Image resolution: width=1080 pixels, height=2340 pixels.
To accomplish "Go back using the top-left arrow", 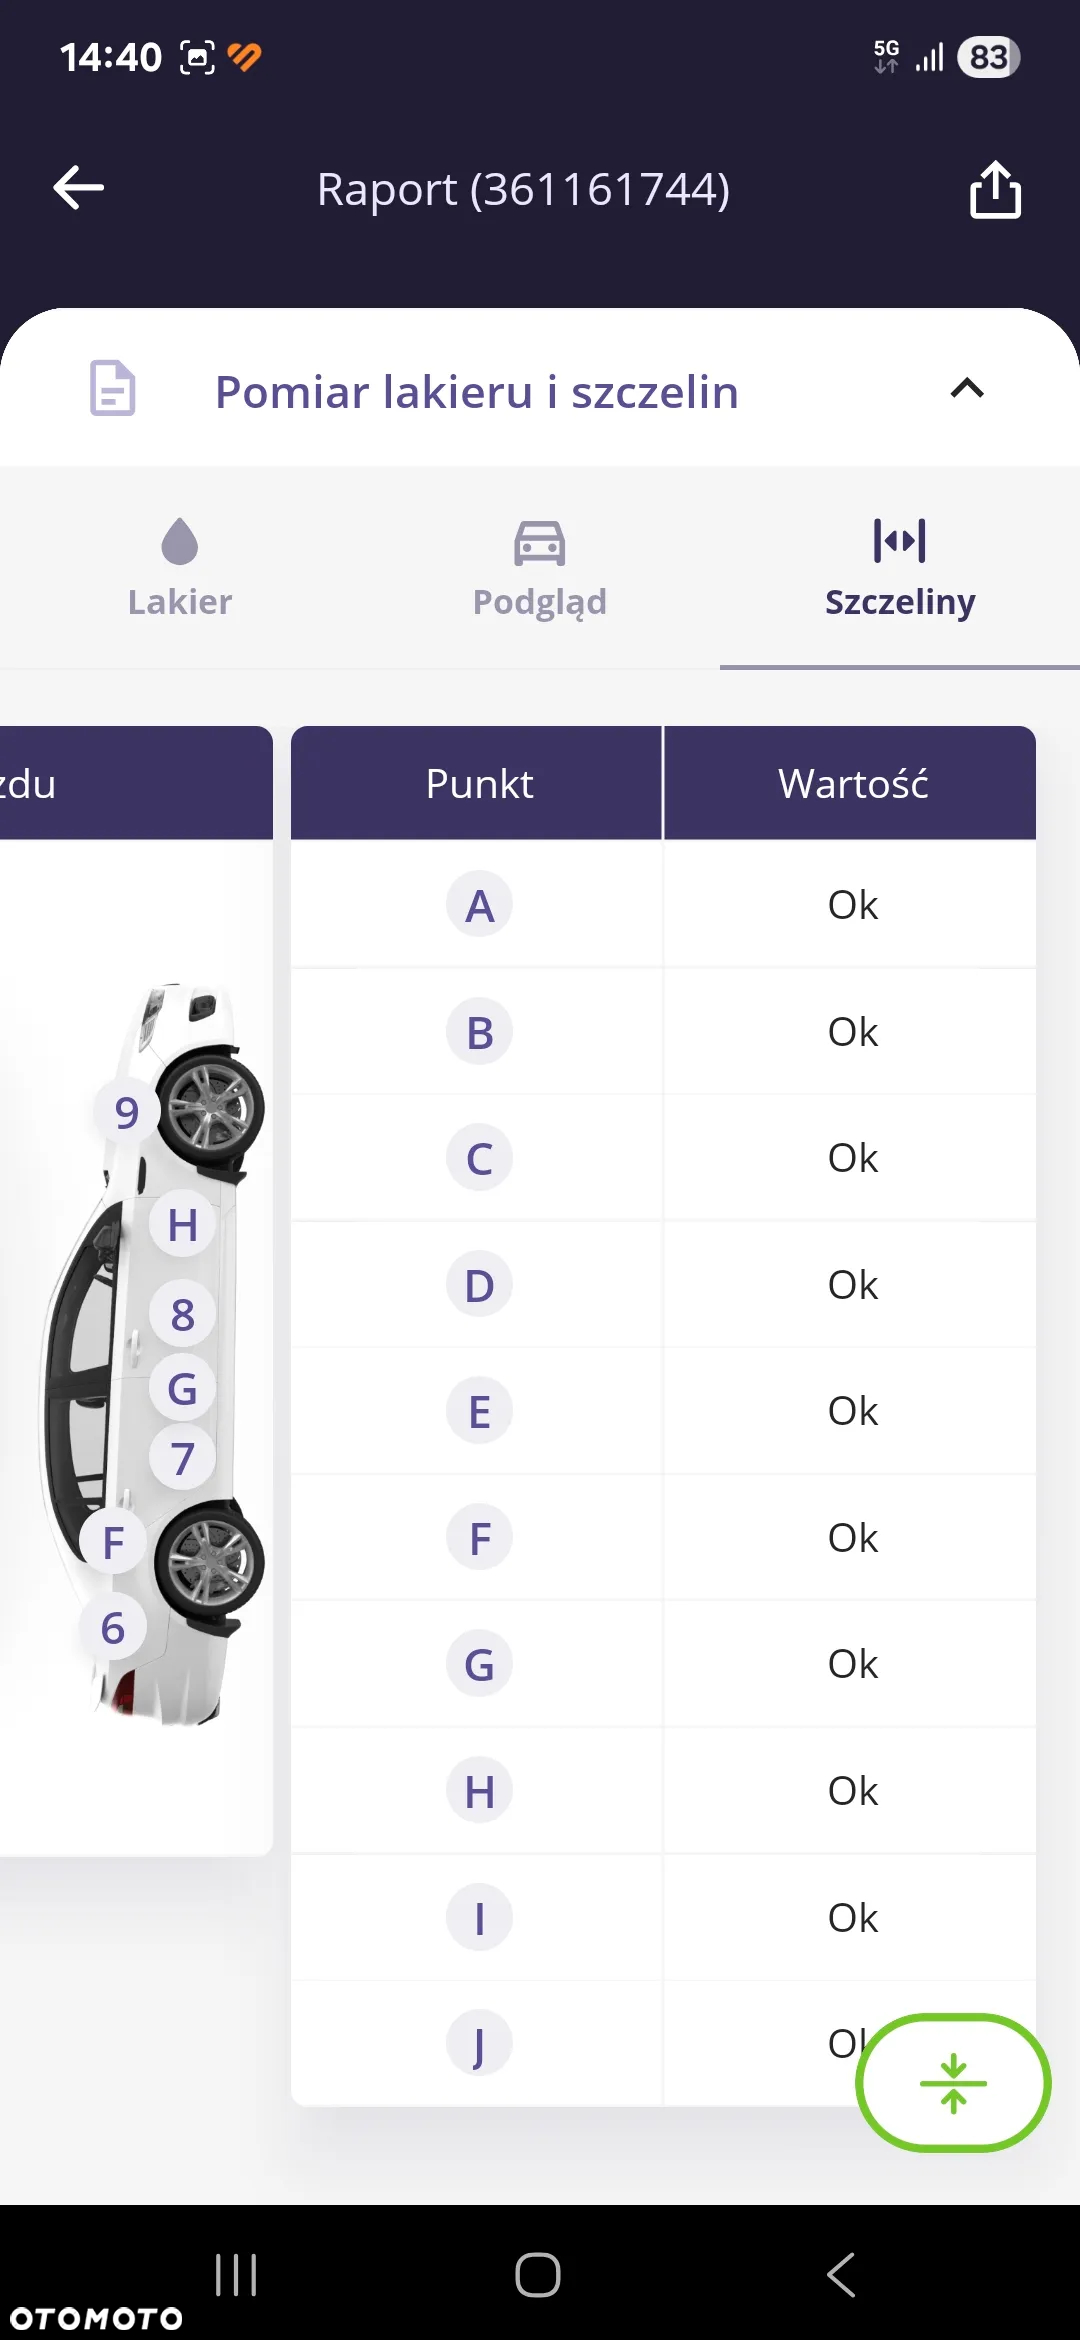I will coord(79,188).
